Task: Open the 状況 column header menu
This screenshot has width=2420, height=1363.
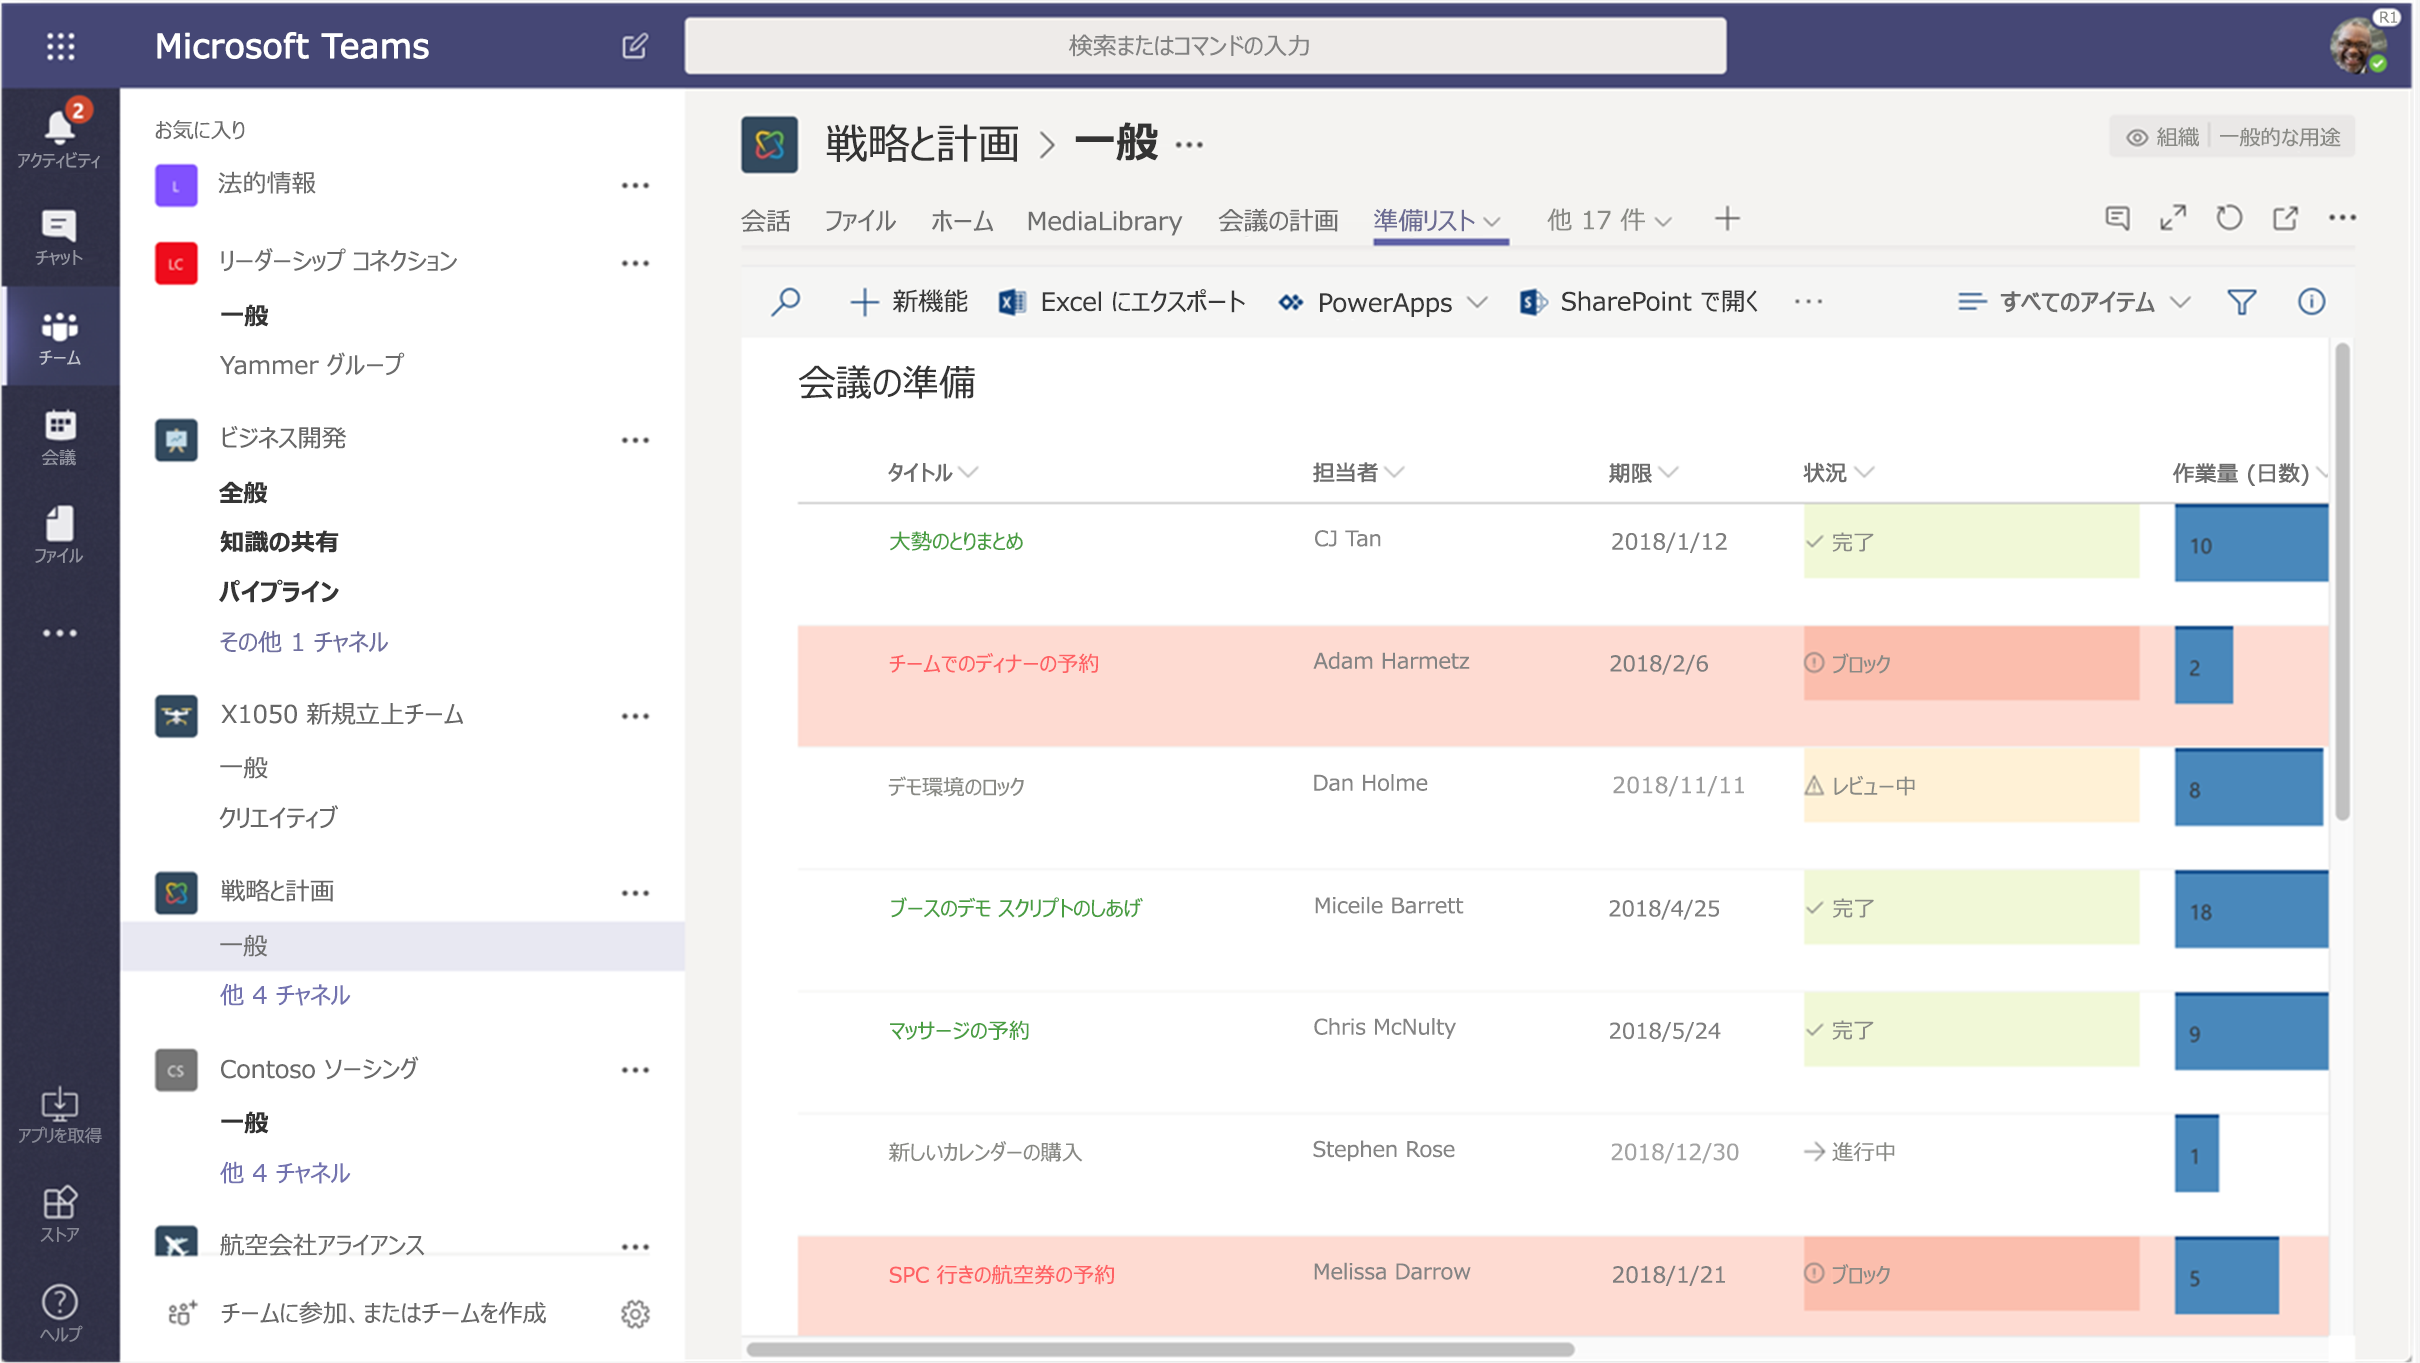Action: [x=1838, y=472]
